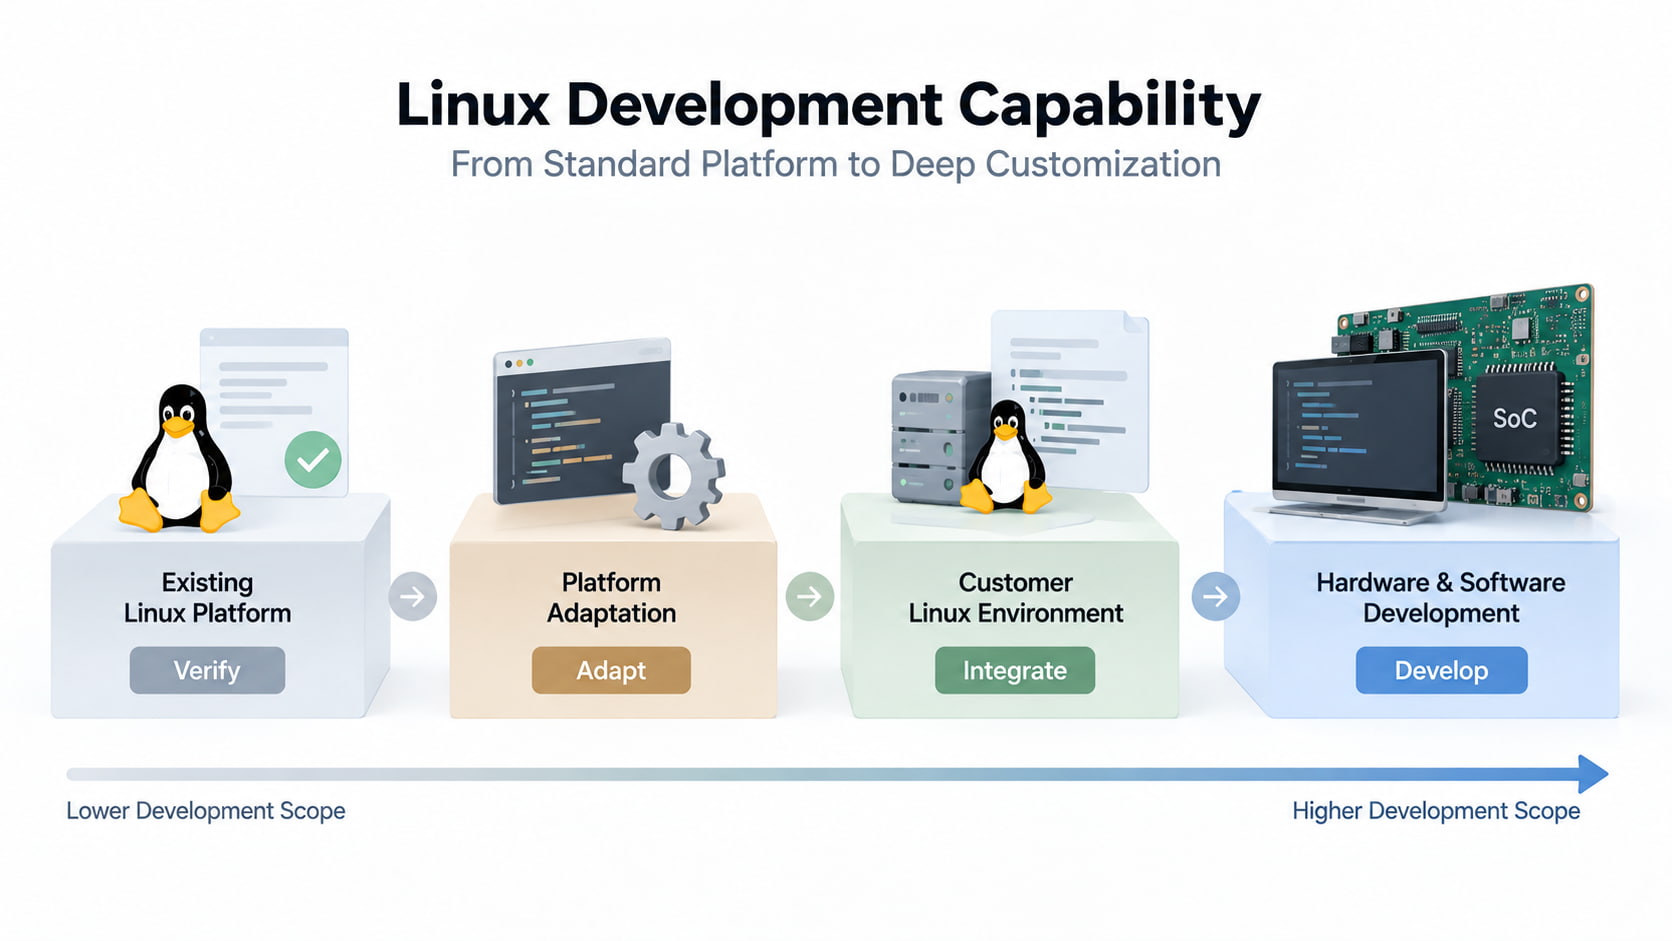Click the laptop showing code

(1358, 435)
